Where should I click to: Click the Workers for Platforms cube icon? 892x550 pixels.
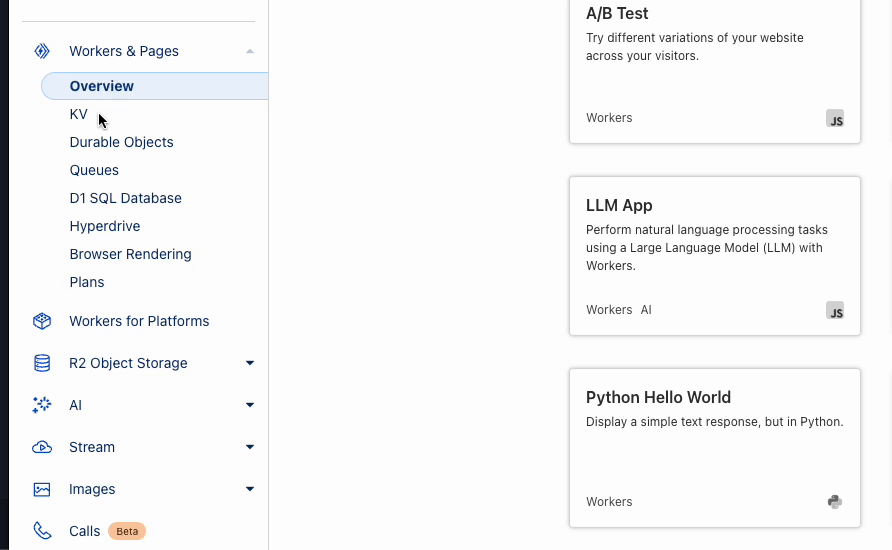tap(42, 321)
